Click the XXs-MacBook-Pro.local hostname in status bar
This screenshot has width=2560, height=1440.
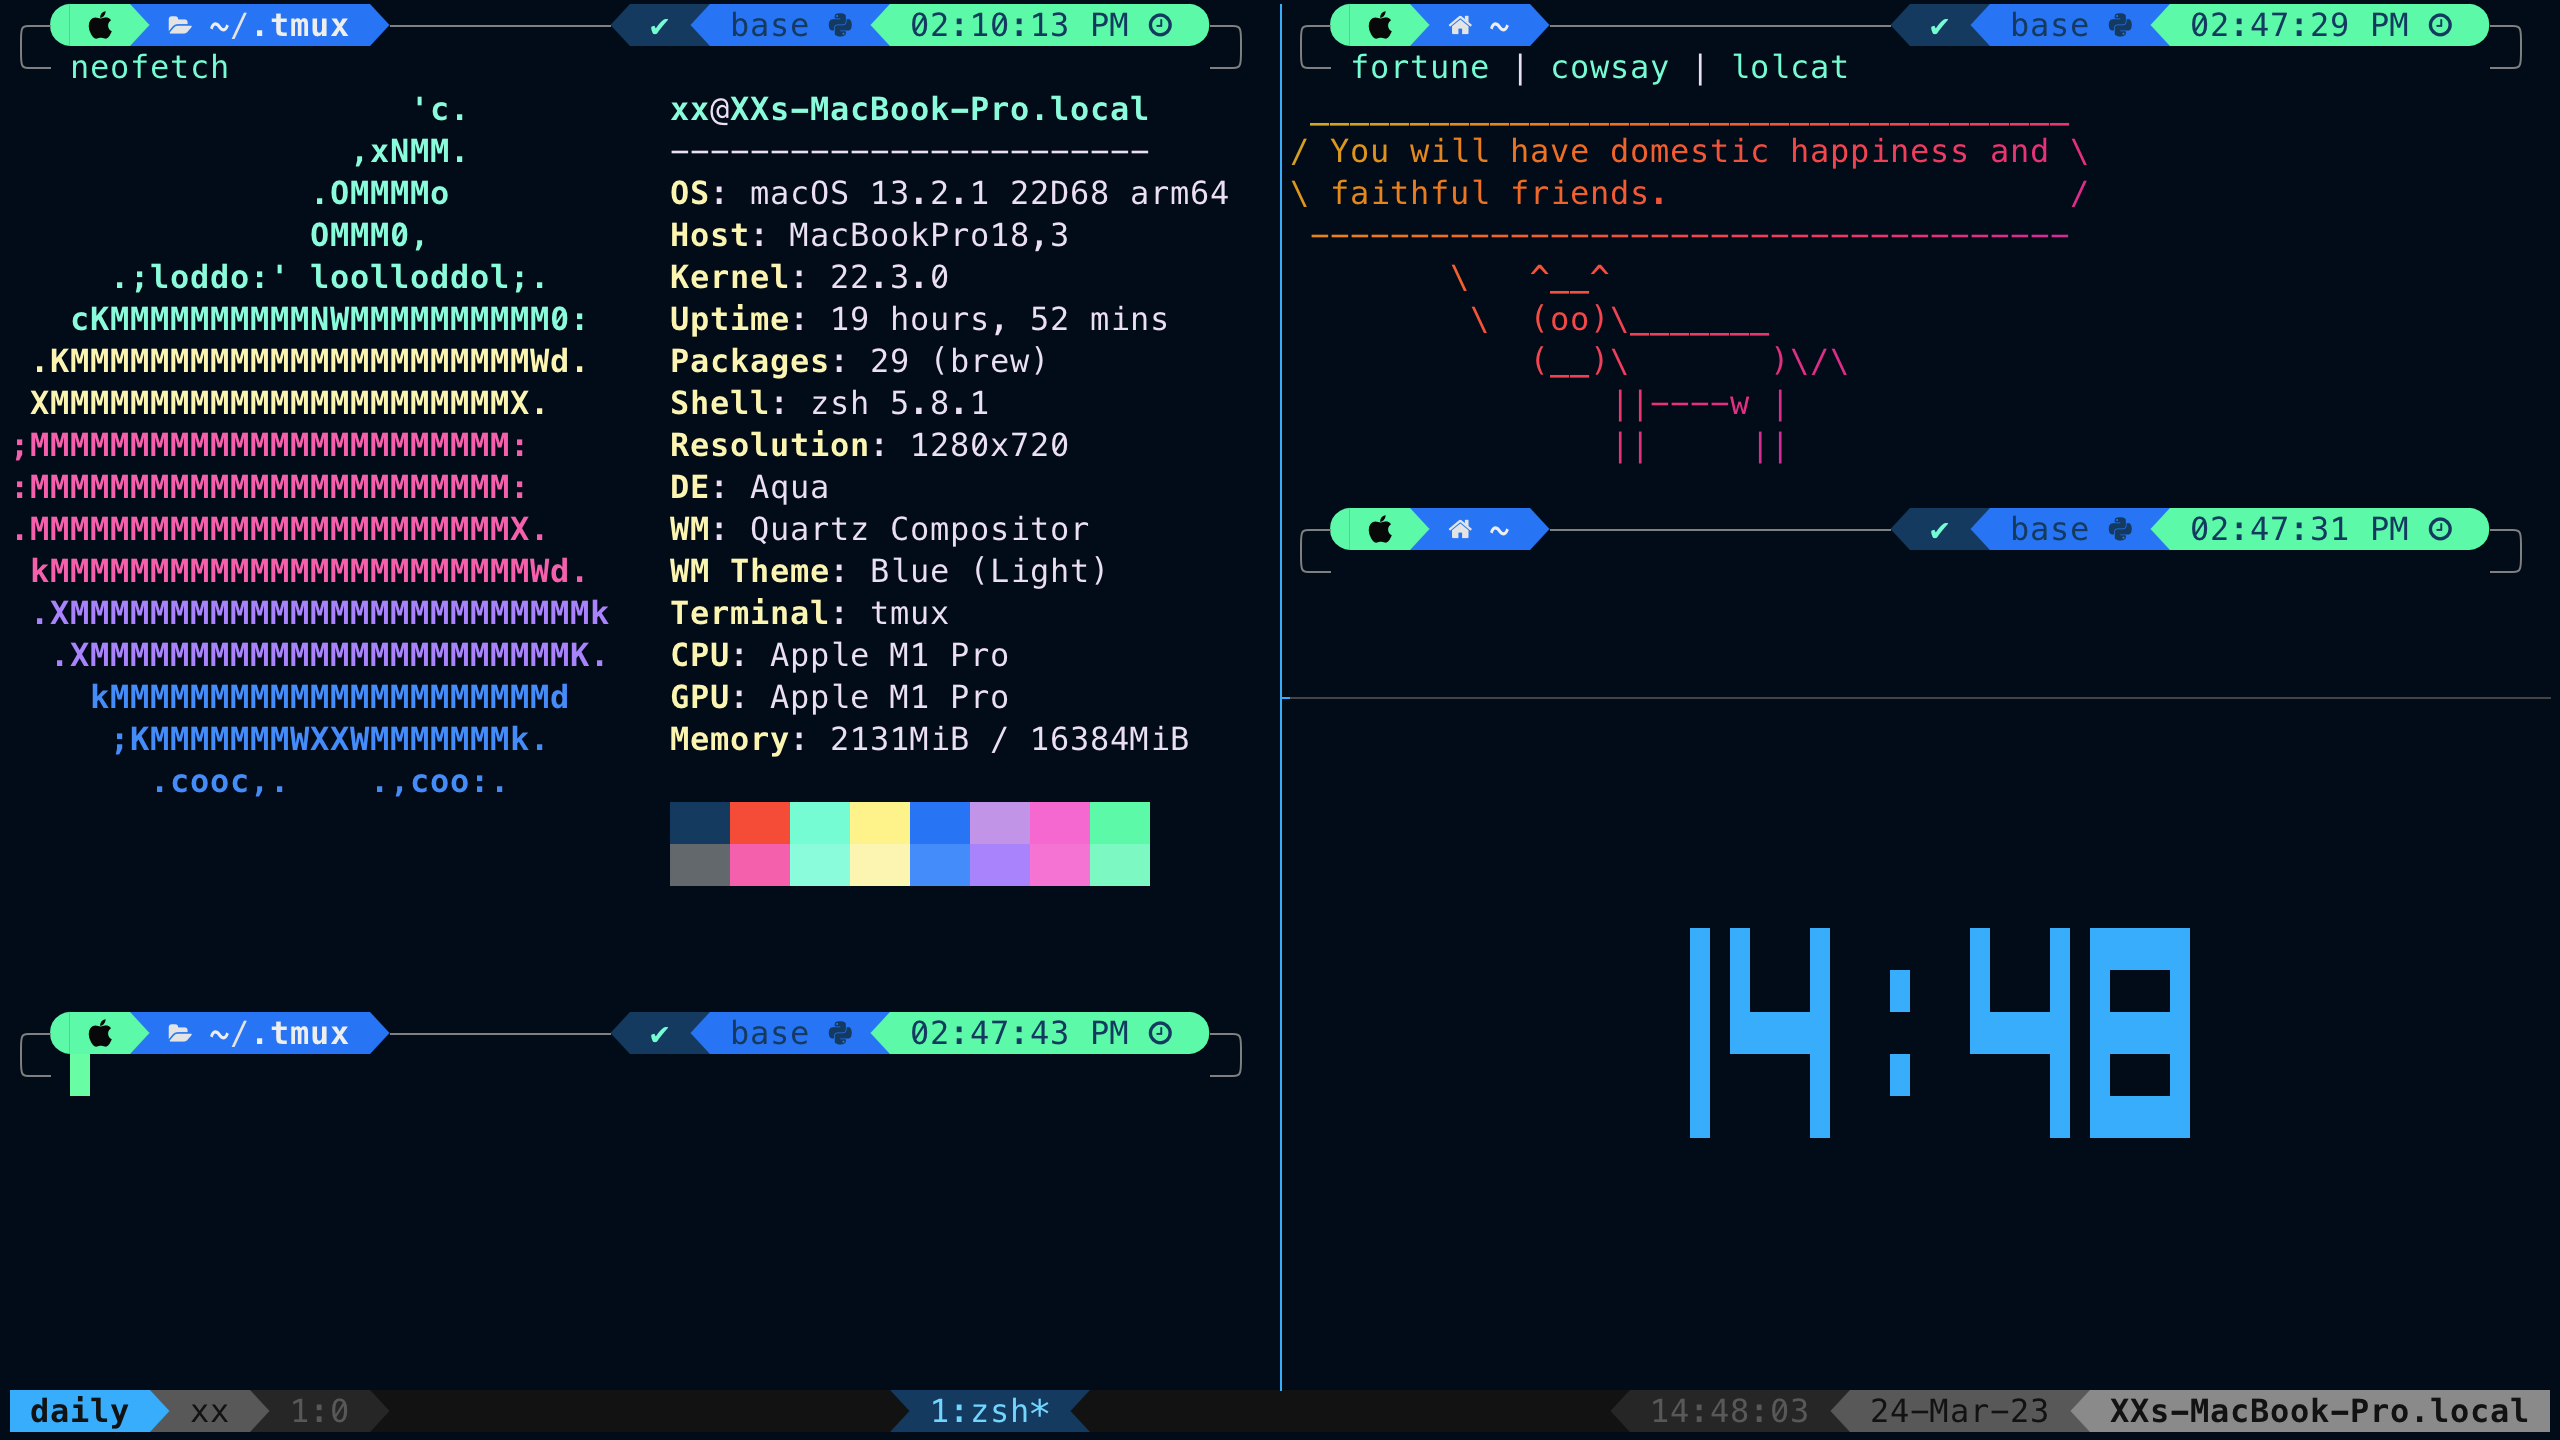pos(2319,1411)
